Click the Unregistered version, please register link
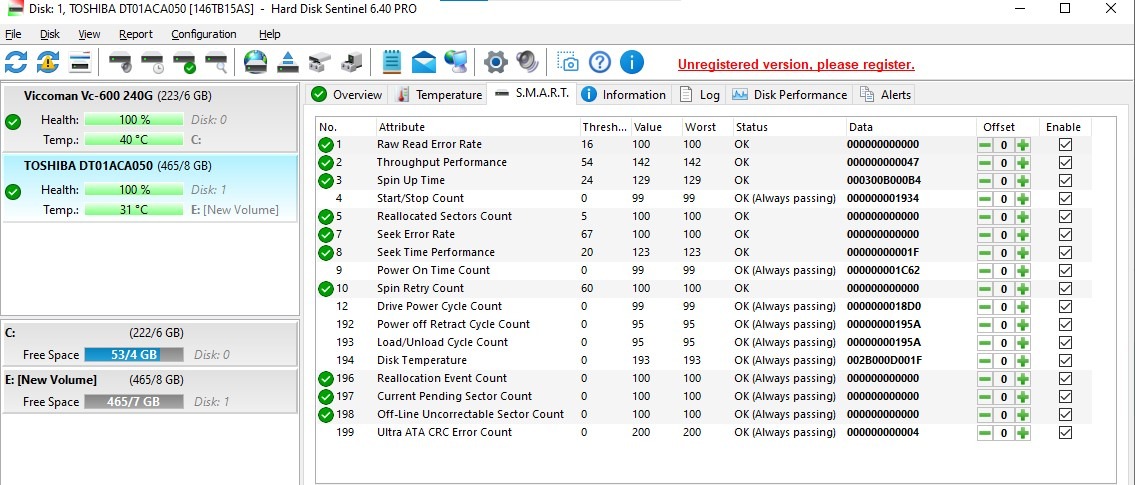The width and height of the screenshot is (1135, 485). (x=796, y=64)
